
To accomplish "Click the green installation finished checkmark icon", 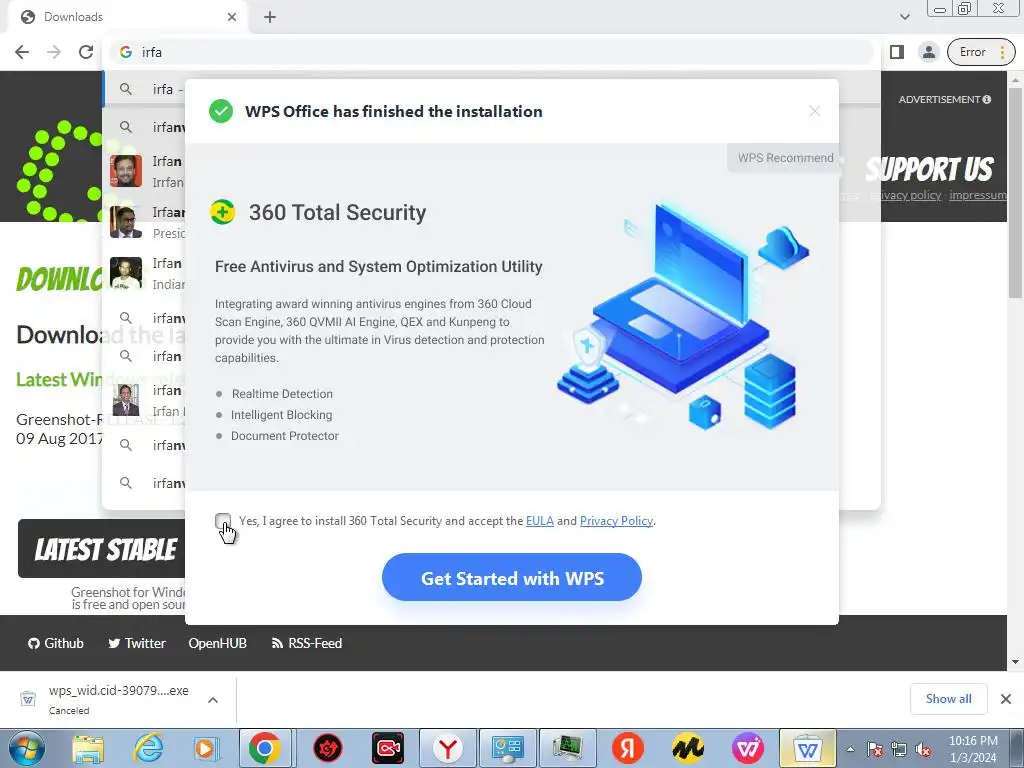I will pos(221,111).
